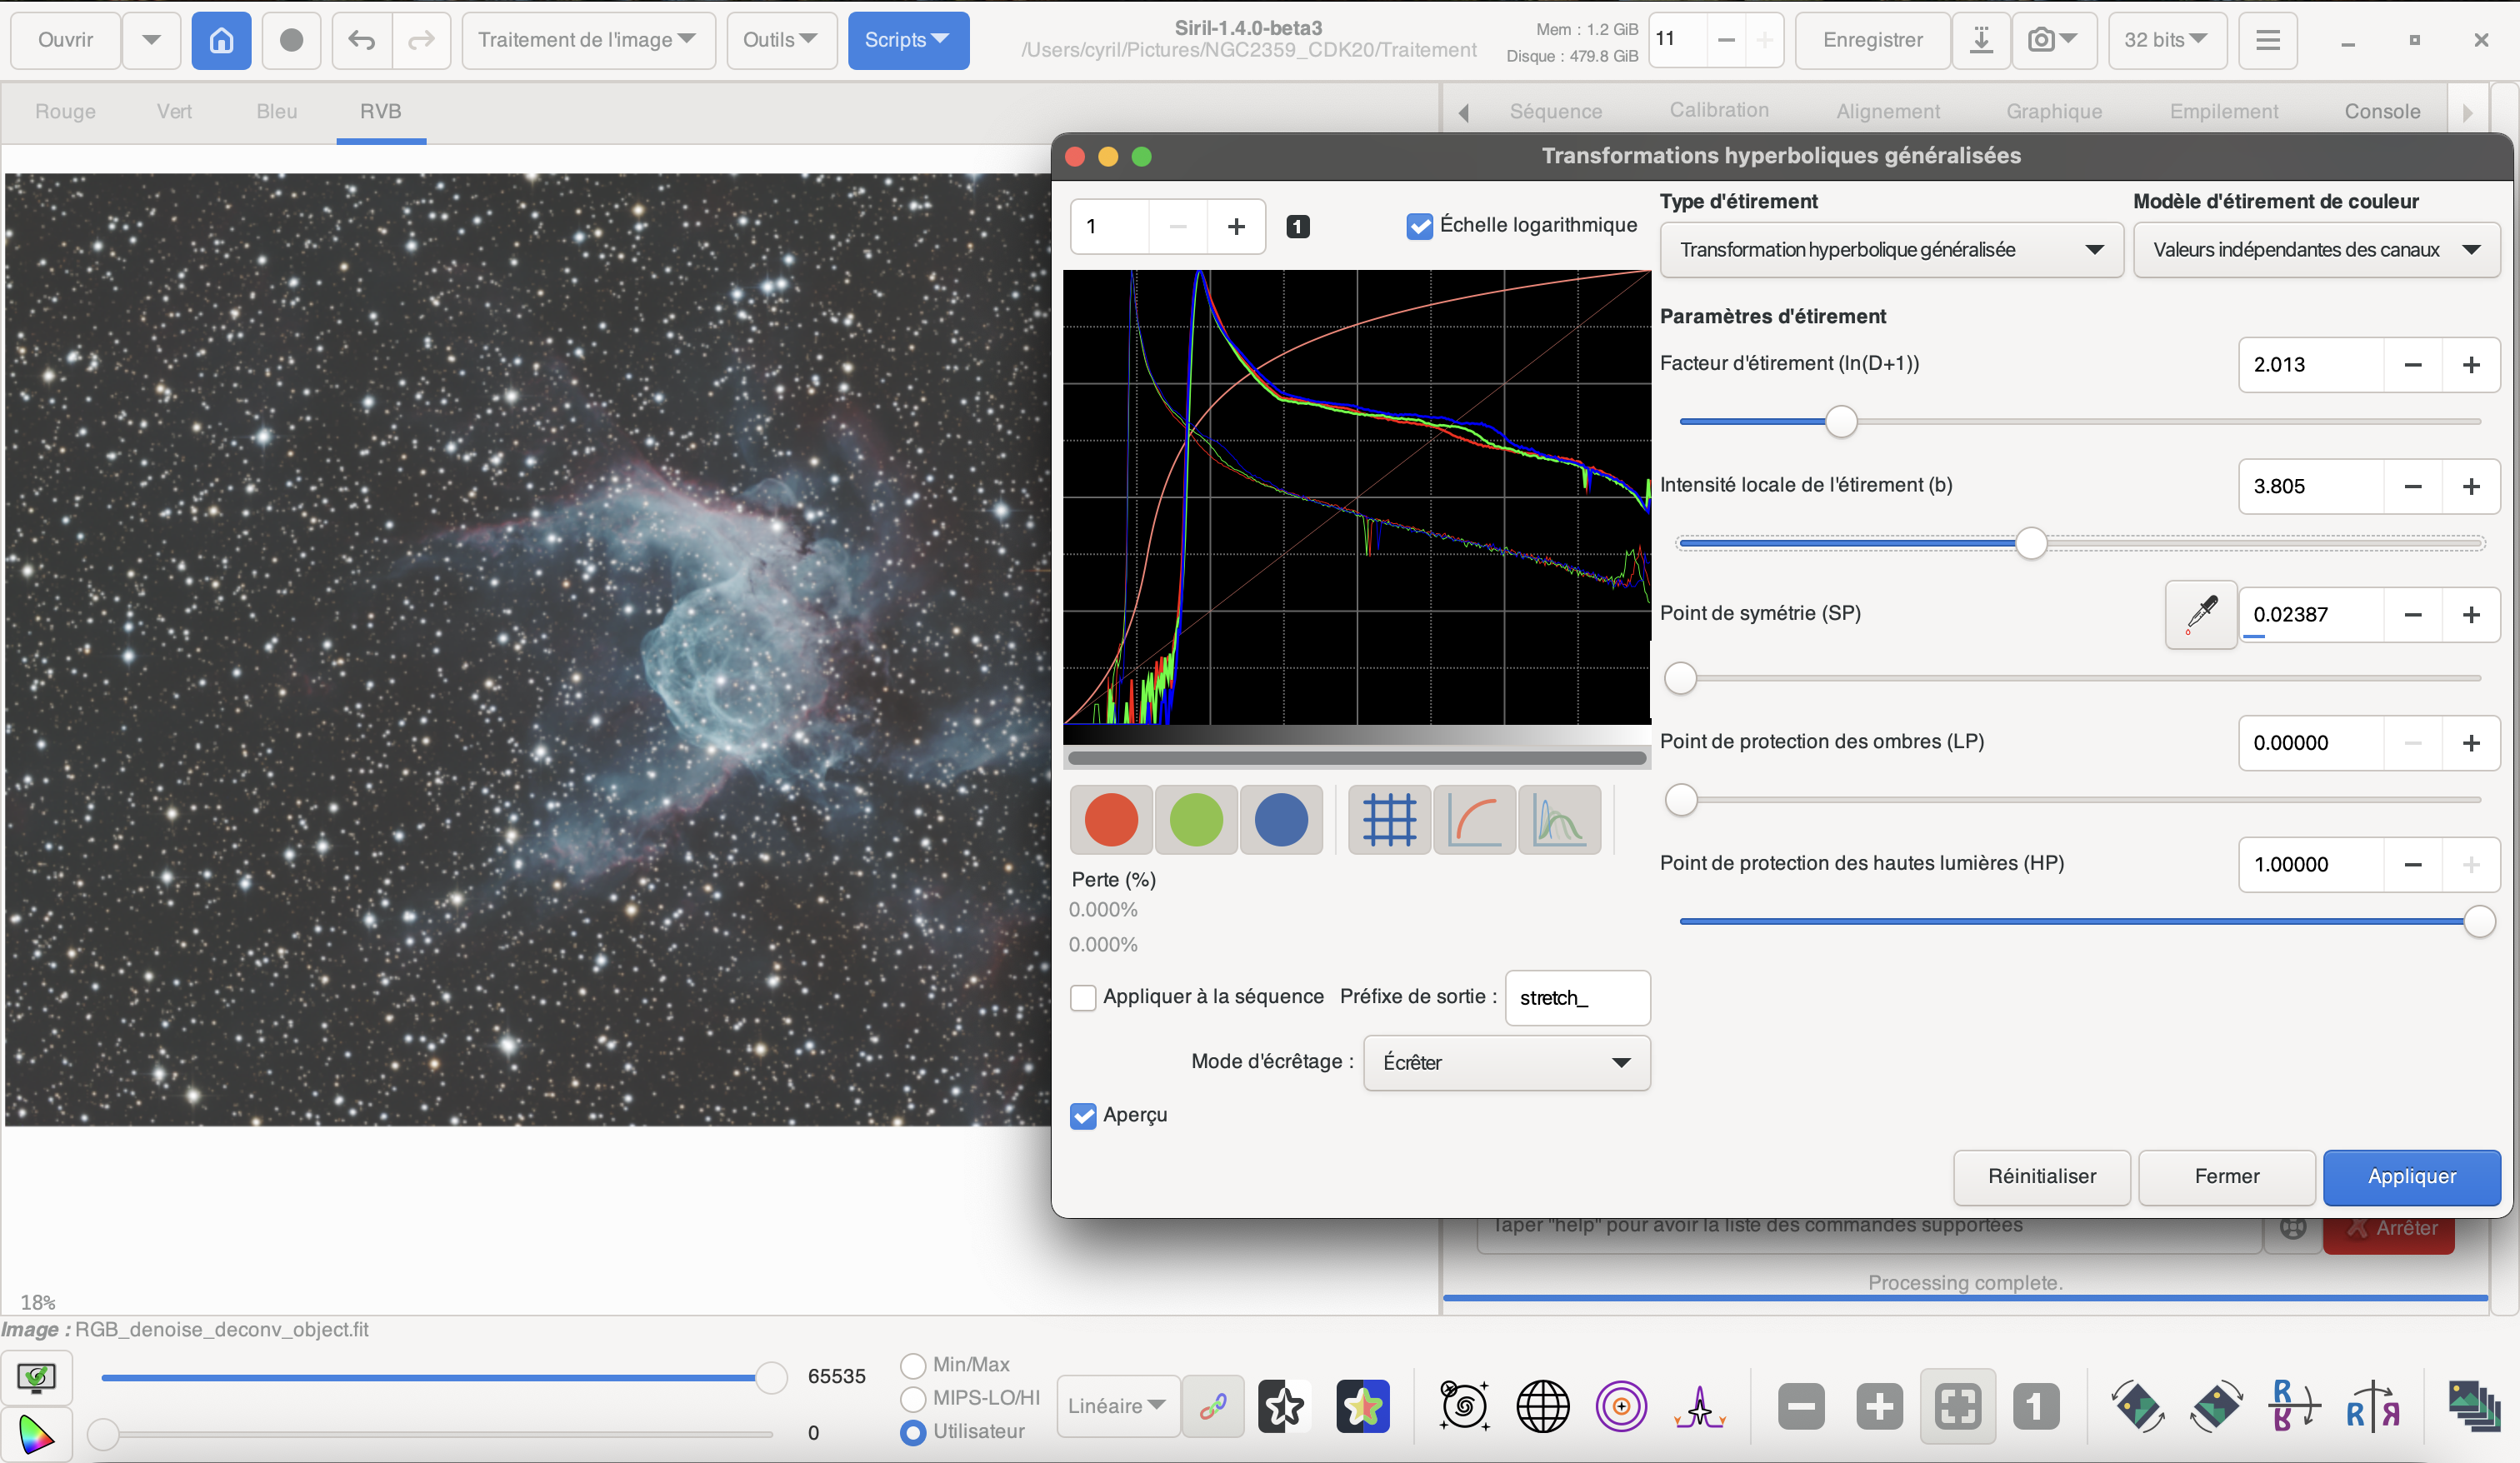The height and width of the screenshot is (1463, 2520).
Task: Open the color stretch model dropdown
Action: [2315, 250]
